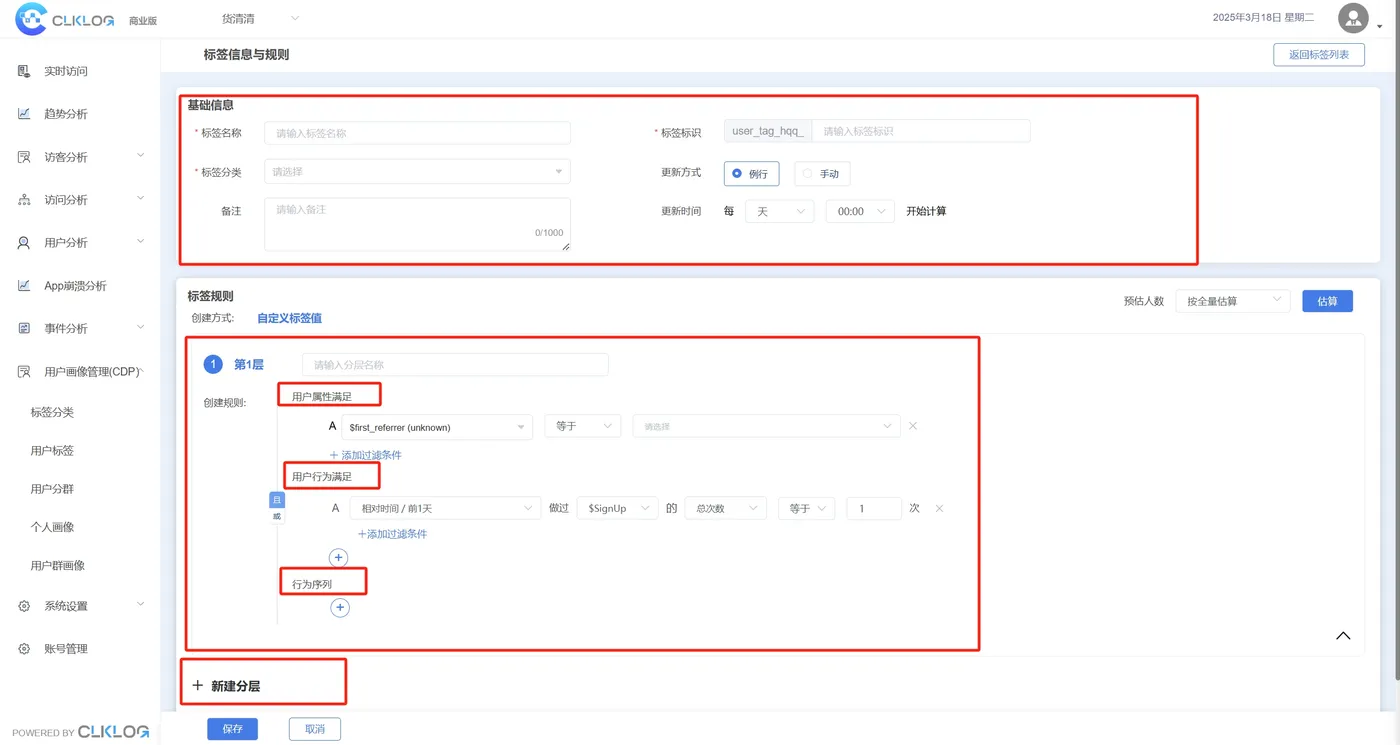Viewport: 1400px width, 745px height.
Task: Switch rule logic to 或
Action: 277,516
